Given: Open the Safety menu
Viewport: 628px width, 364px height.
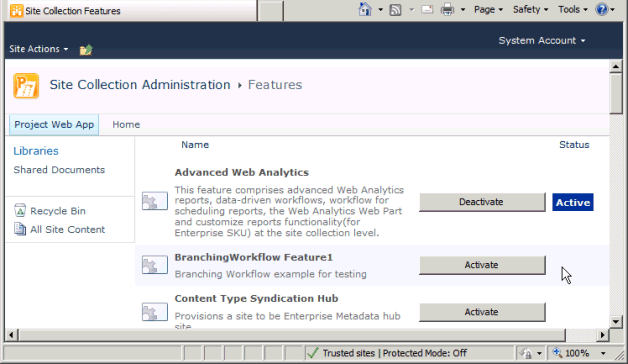Looking at the screenshot, I should point(530,10).
